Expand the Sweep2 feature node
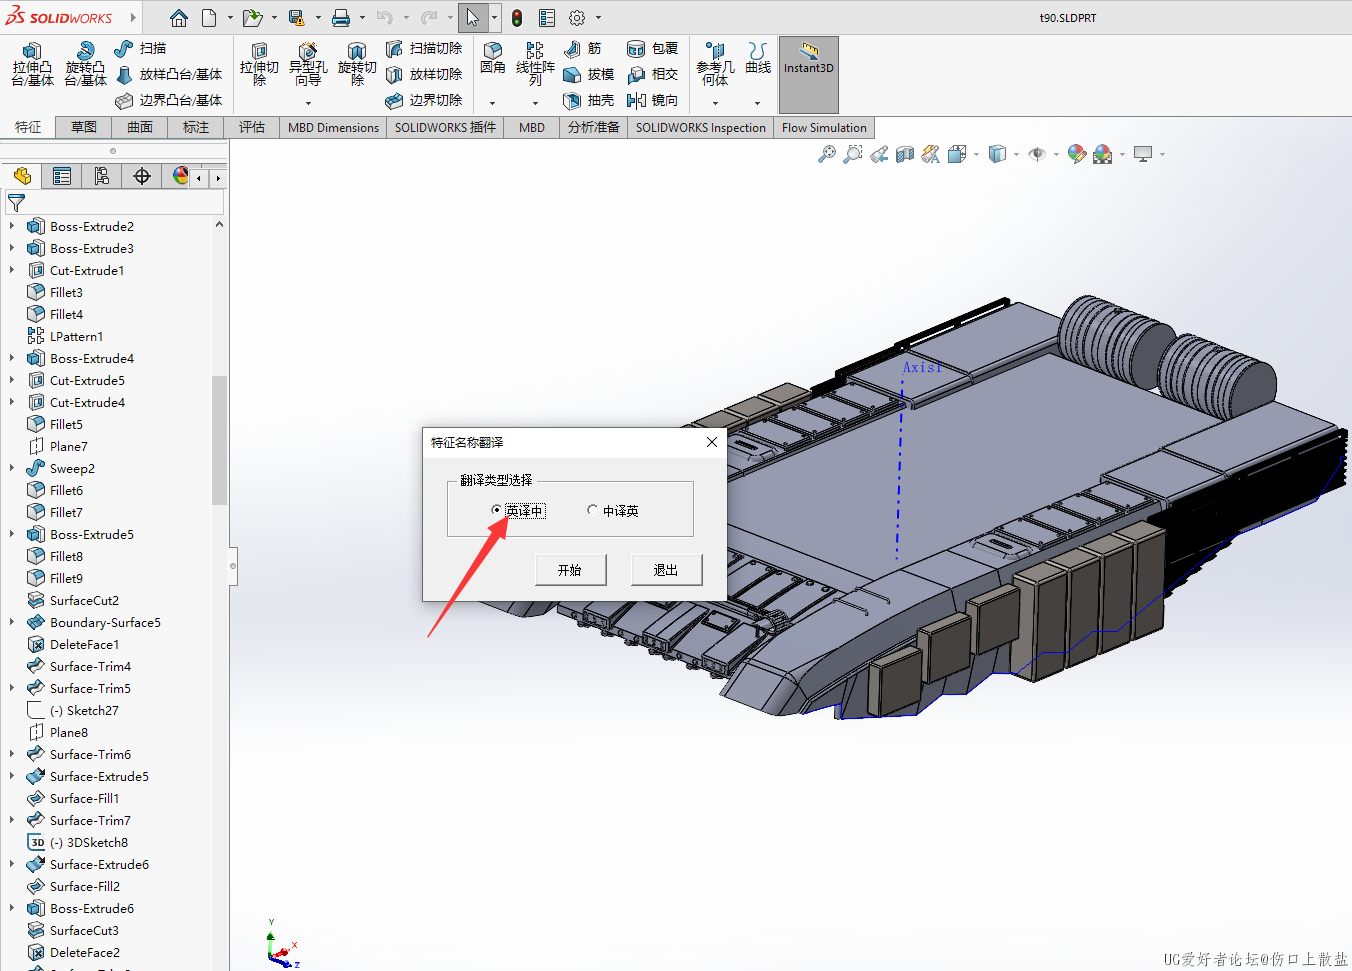The width and height of the screenshot is (1352, 971). 12,469
